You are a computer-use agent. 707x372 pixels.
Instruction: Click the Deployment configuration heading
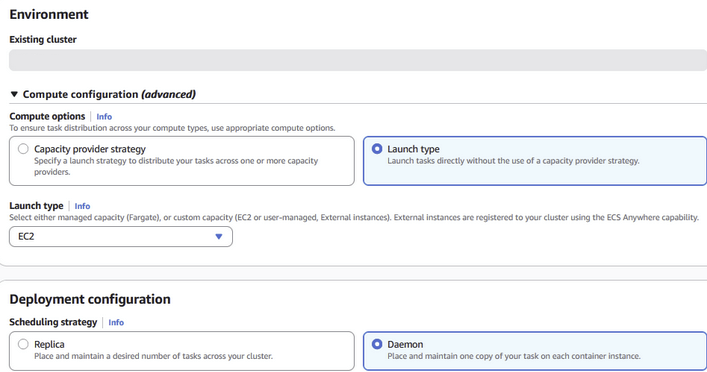[90, 299]
